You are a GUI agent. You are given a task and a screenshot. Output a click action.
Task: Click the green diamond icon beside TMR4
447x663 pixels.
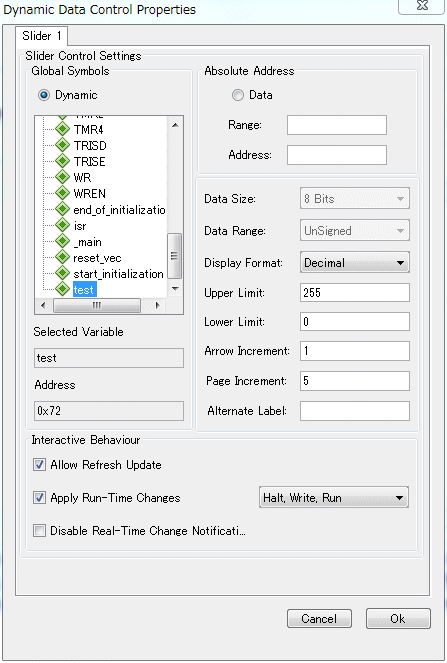point(63,129)
